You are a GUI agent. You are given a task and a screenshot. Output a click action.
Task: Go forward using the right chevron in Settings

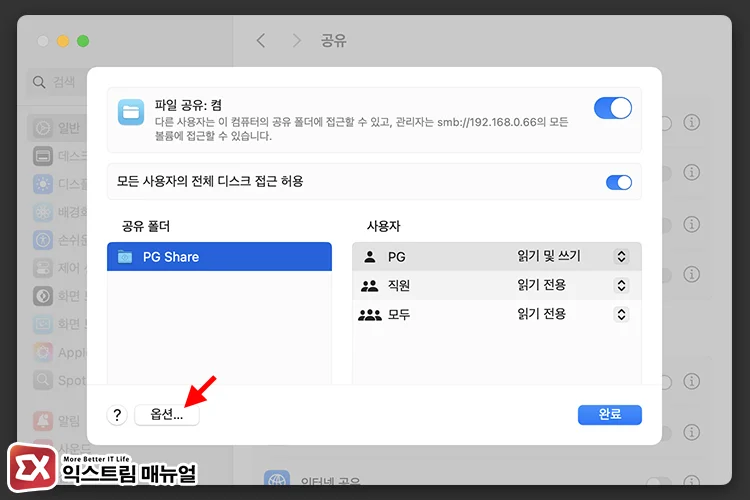[297, 41]
